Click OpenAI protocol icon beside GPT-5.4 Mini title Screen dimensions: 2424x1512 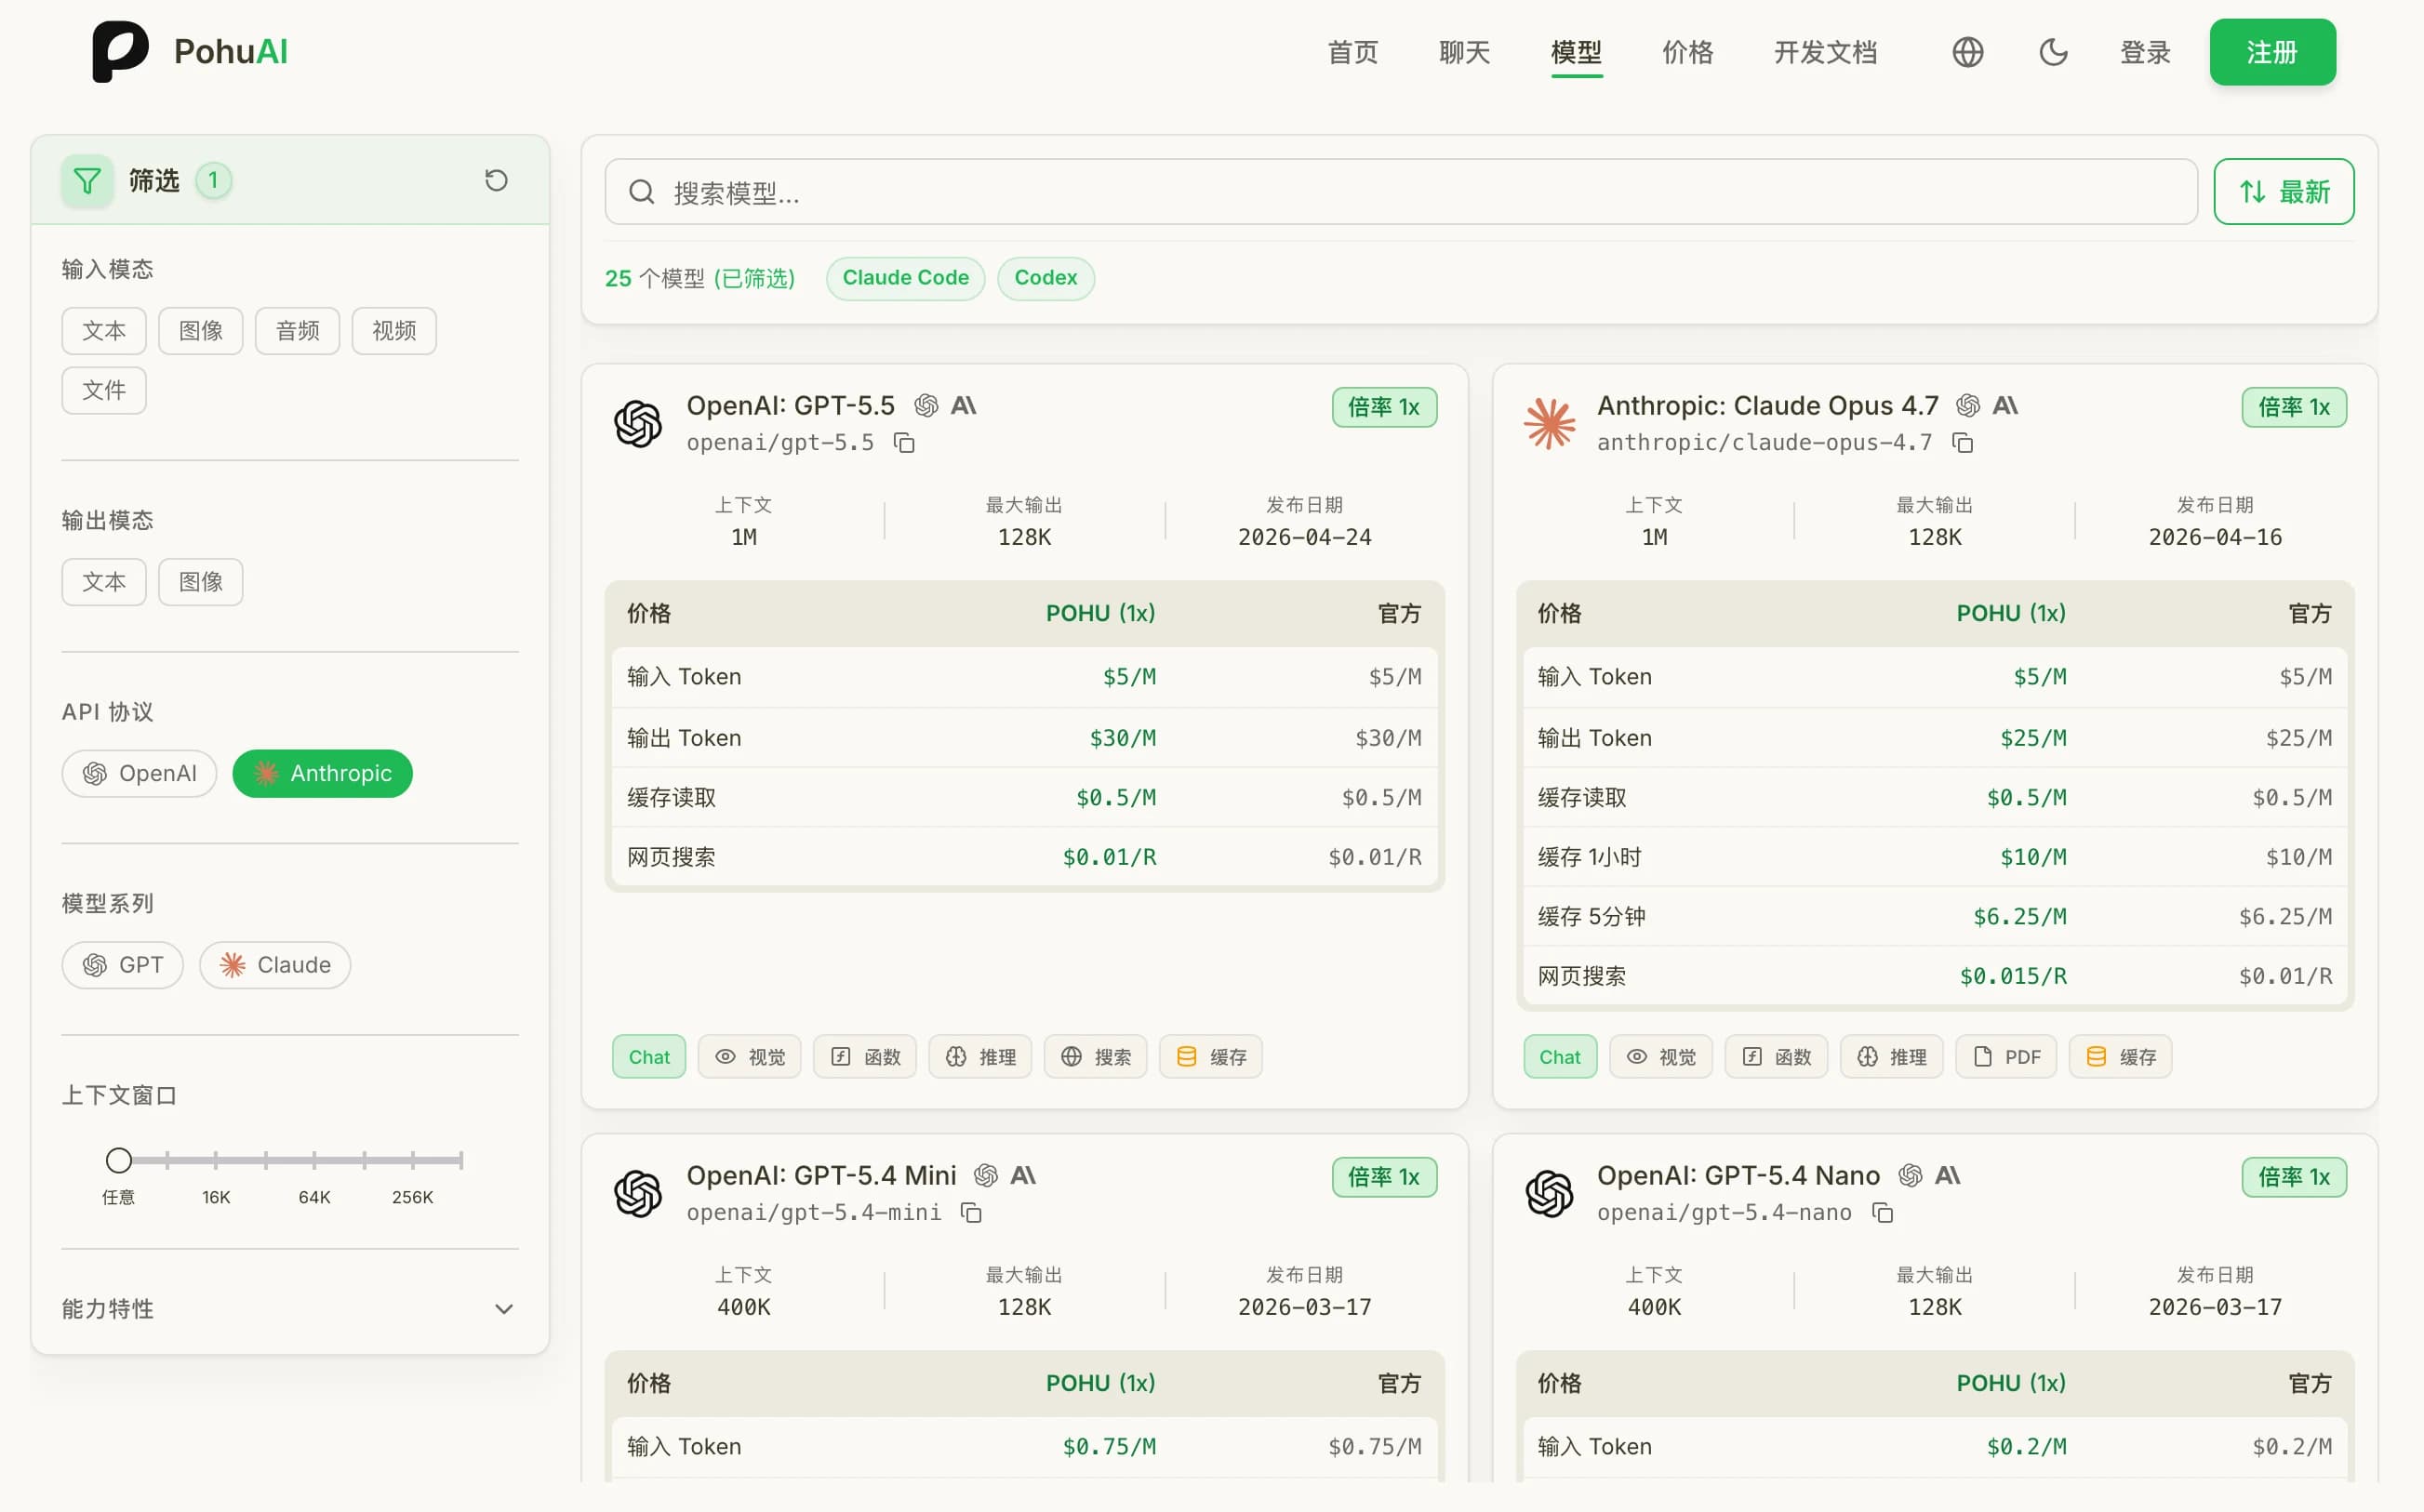tap(986, 1175)
